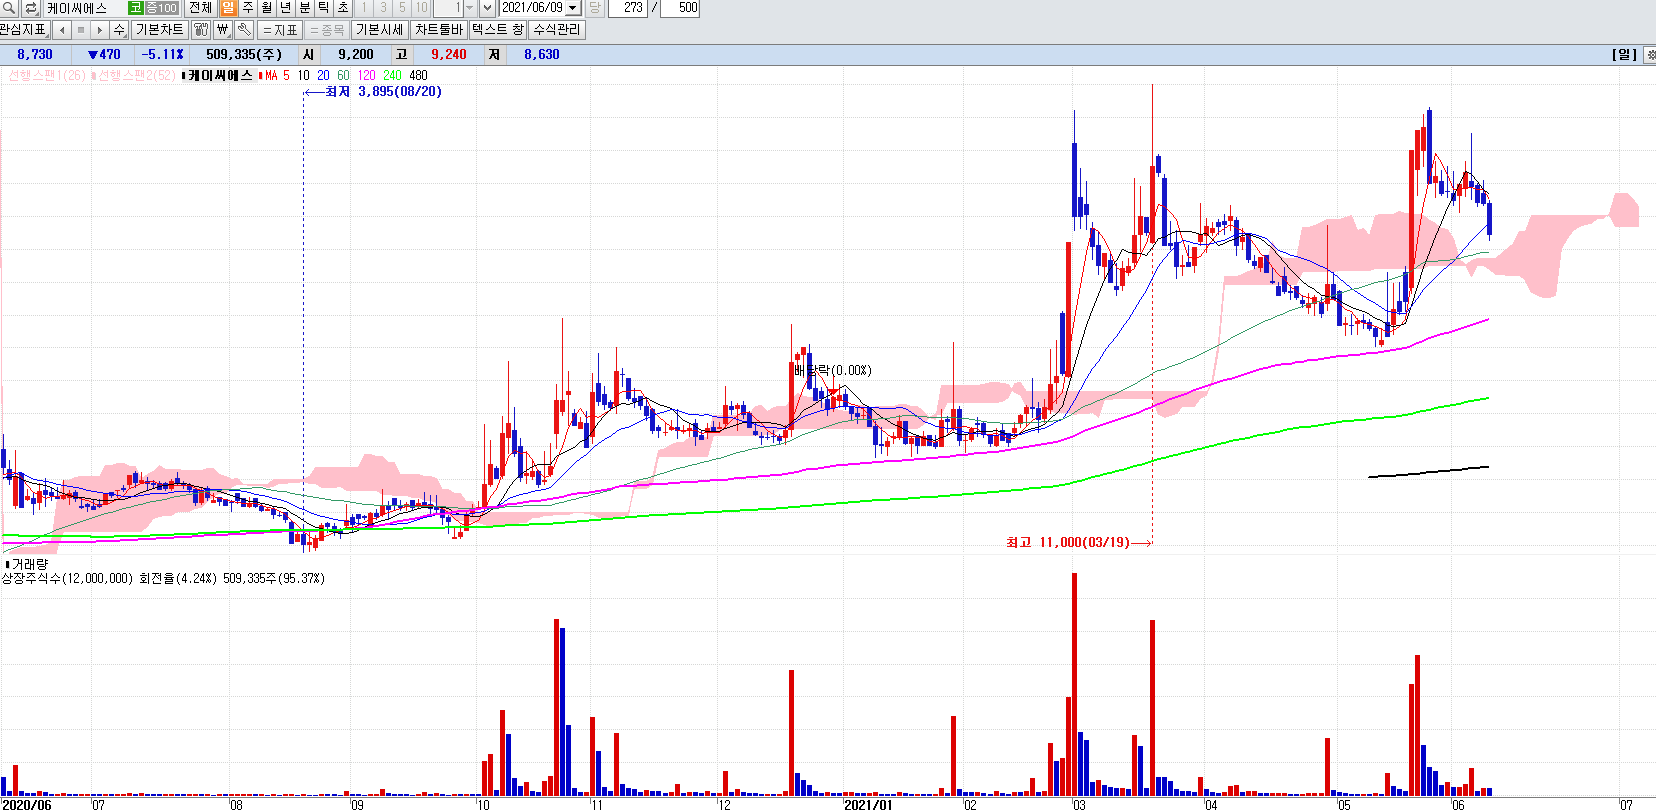Click the 당 button next to date

594,8
